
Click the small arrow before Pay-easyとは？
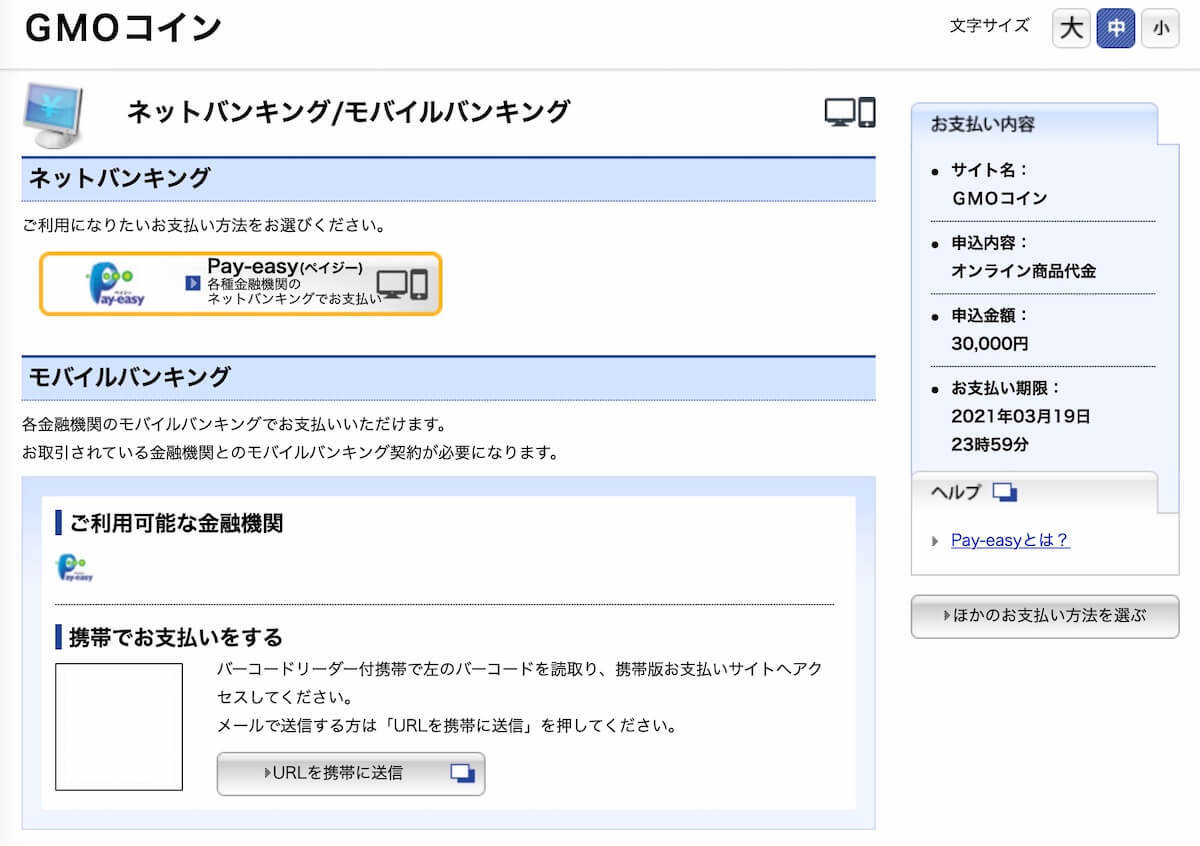(x=935, y=541)
